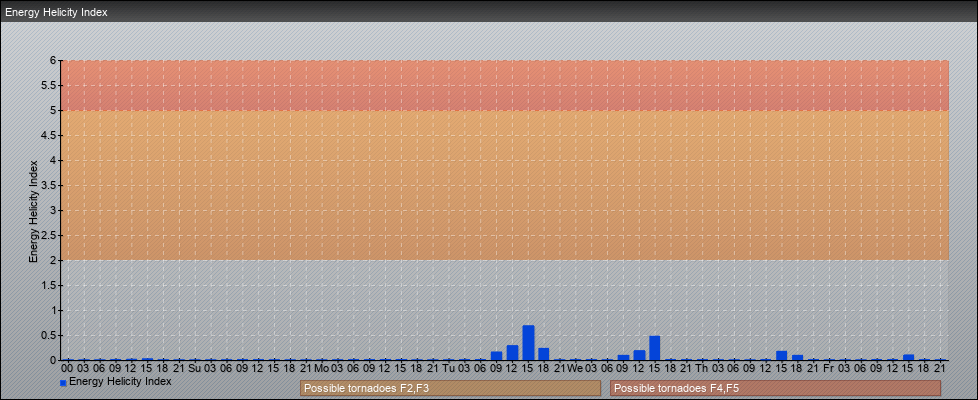This screenshot has width=978, height=400.
Task: Select the Possible tornadoes F4,F5 label
Action: point(775,388)
